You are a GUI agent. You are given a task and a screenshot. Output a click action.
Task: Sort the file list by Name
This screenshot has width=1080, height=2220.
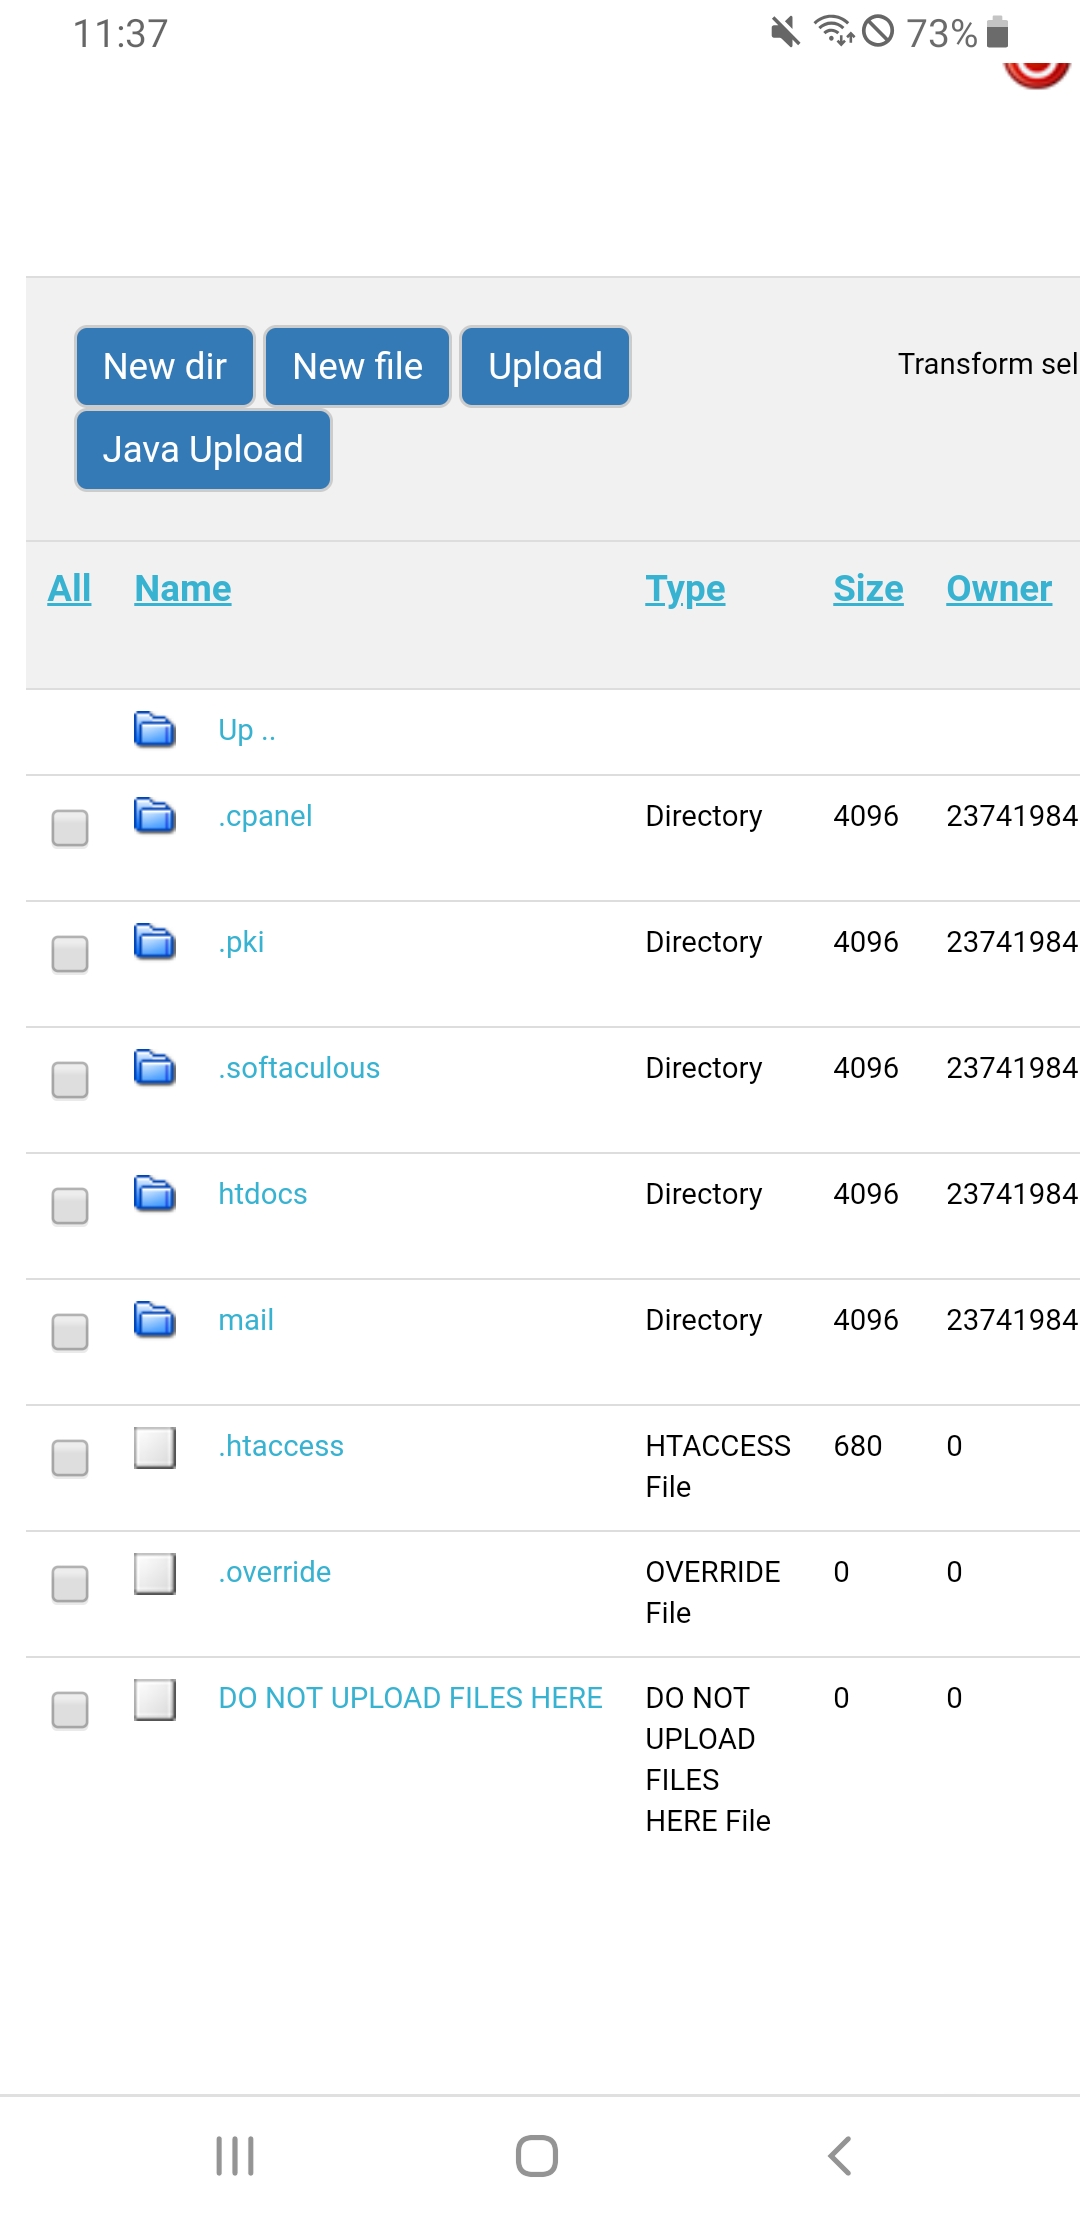click(183, 589)
